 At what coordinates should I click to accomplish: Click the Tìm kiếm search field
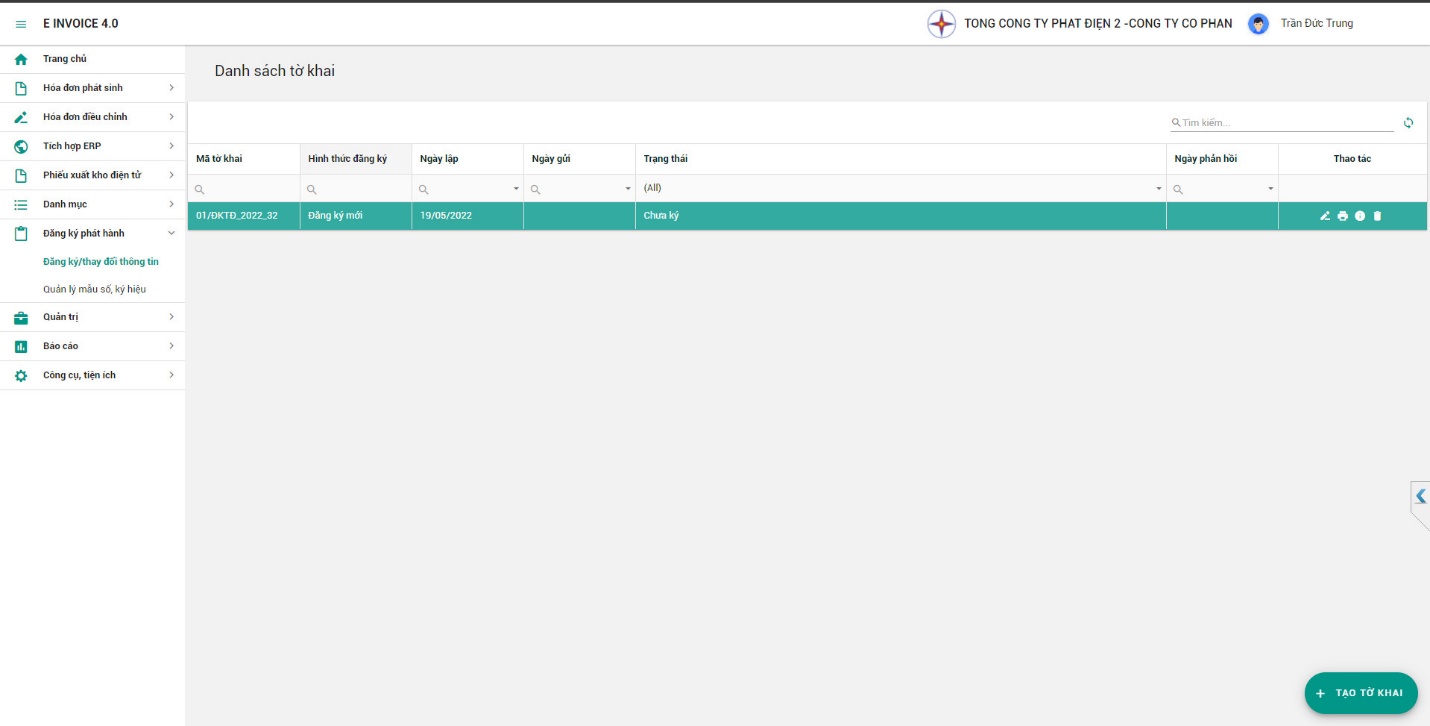click(1282, 123)
